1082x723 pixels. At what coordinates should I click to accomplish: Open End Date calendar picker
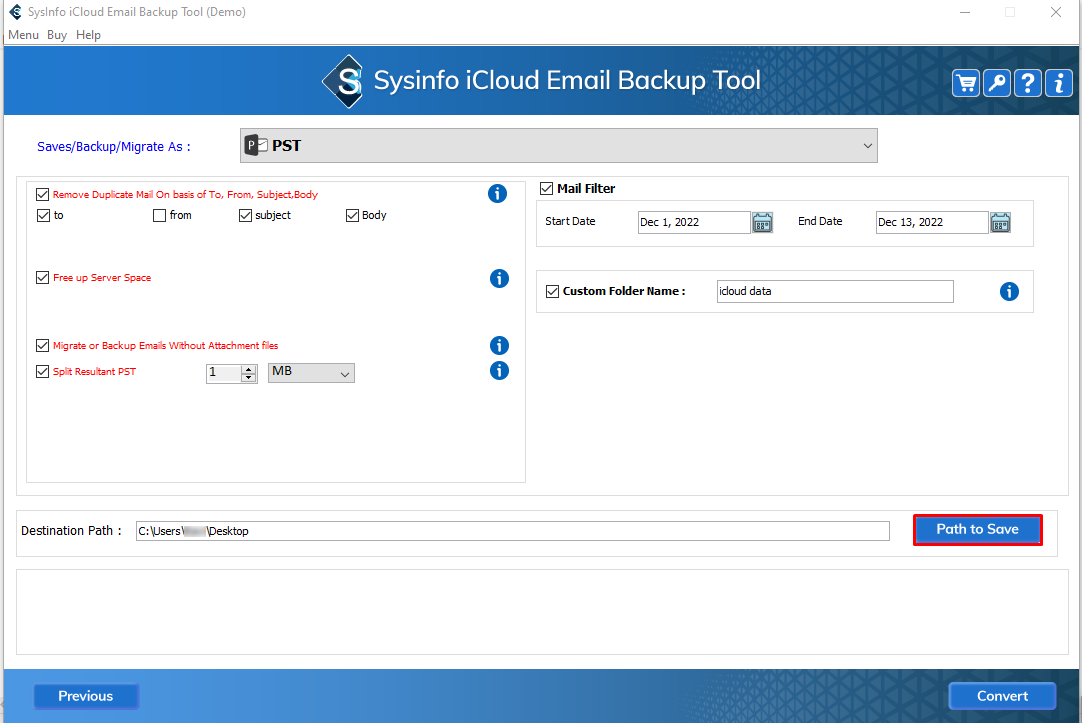pos(1000,222)
